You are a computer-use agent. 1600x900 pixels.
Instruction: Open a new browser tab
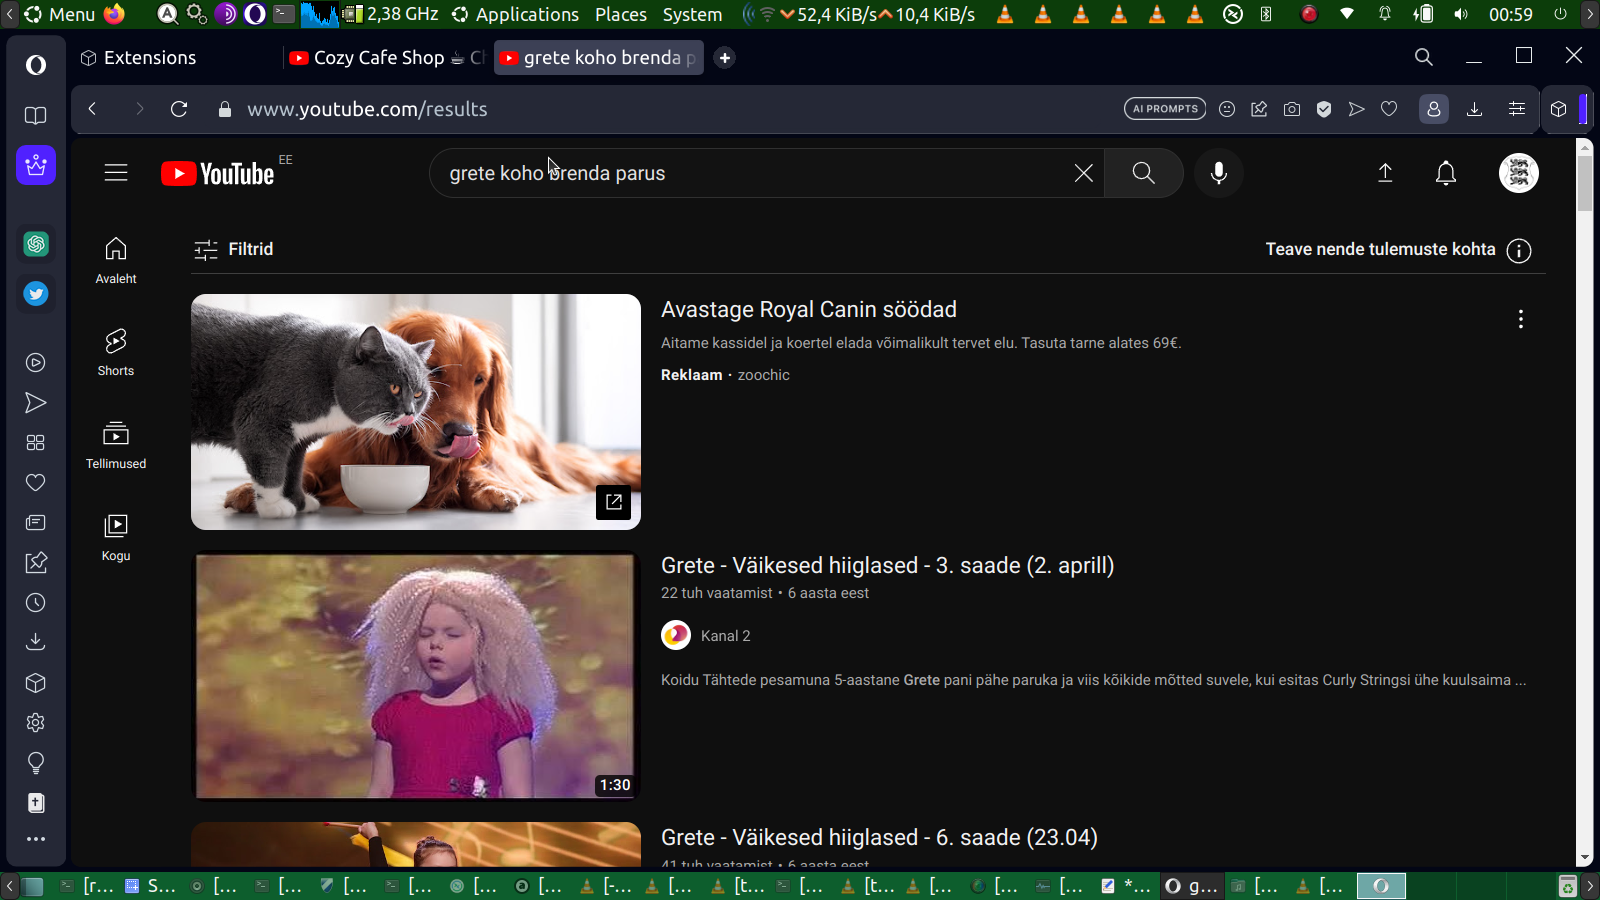point(725,58)
